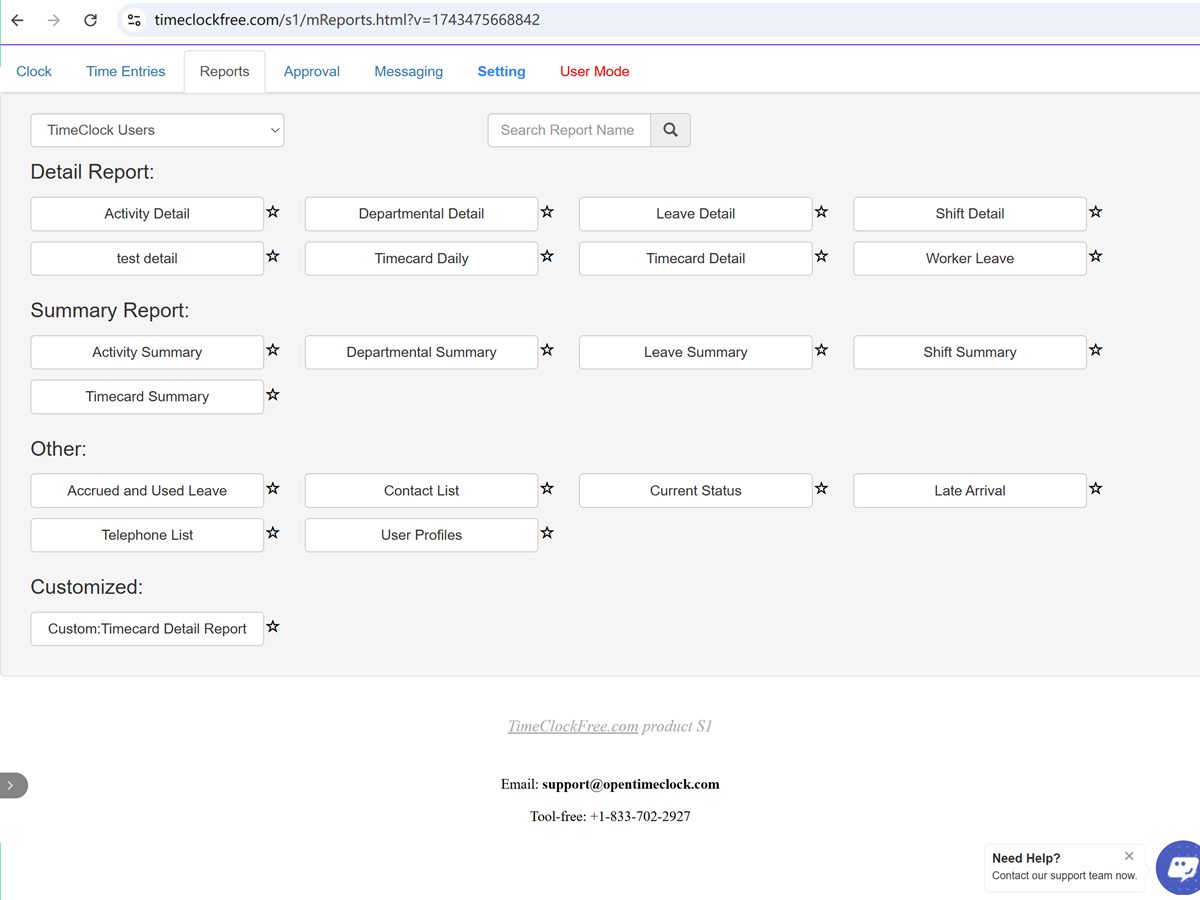Open the Current Status report
The height and width of the screenshot is (900, 1200).
point(695,491)
